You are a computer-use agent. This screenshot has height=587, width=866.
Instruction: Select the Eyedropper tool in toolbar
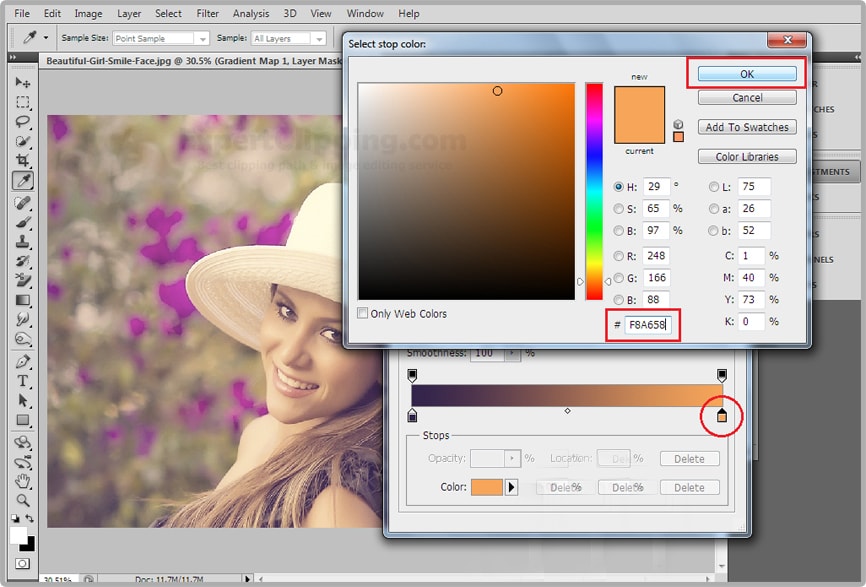pyautogui.click(x=22, y=181)
